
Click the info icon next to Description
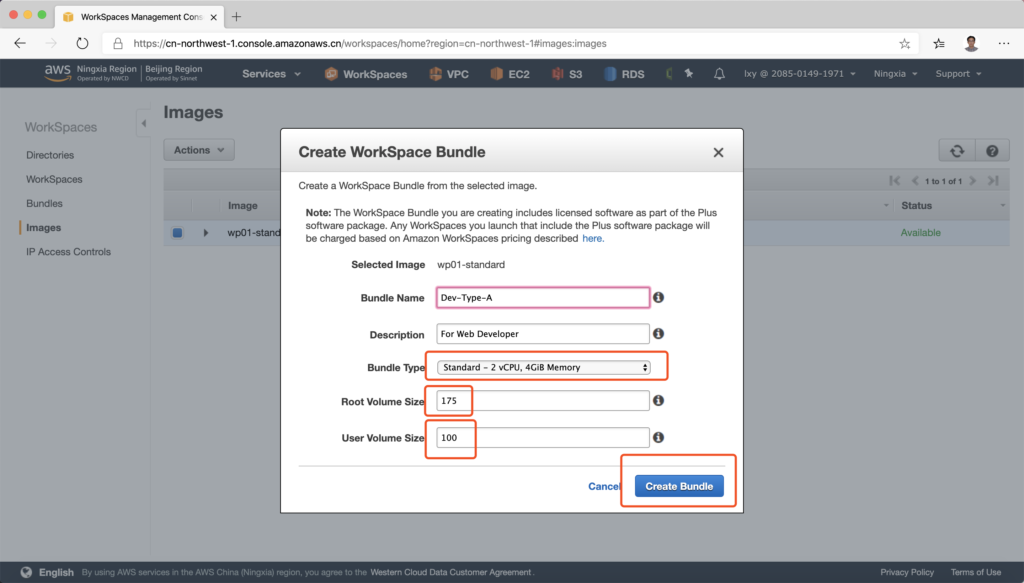pyautogui.click(x=659, y=334)
